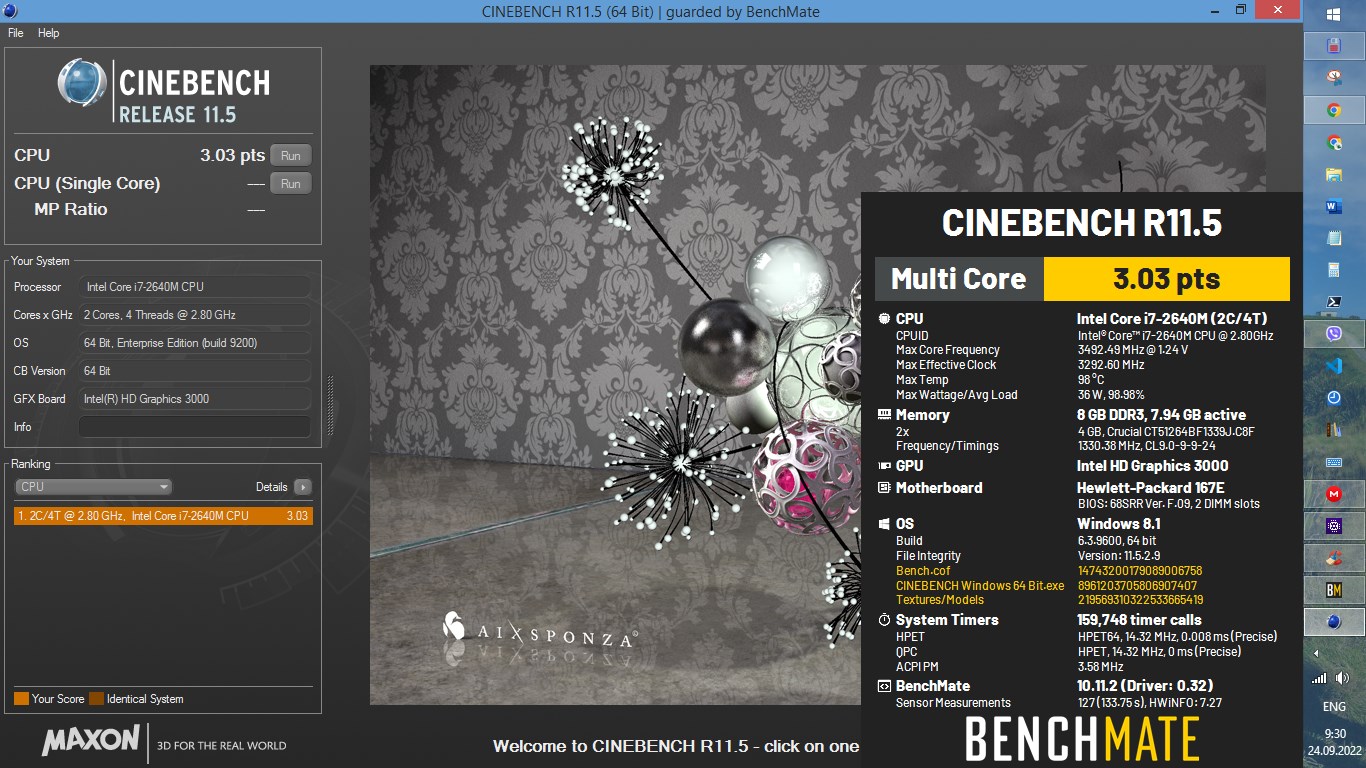Screen dimensions: 1366x768
Task: Open the highlighted Google Chrome taskbar icon
Action: click(1333, 111)
